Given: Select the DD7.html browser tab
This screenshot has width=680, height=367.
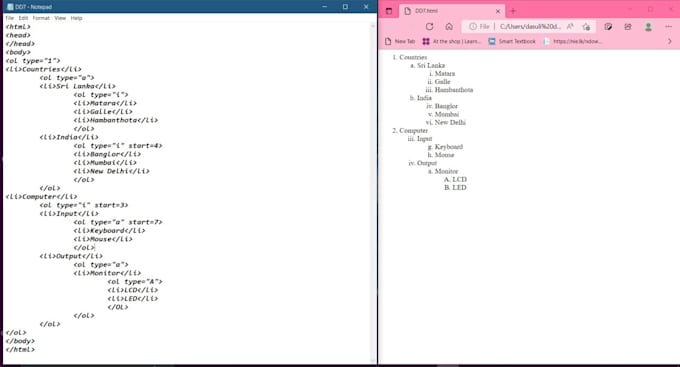Looking at the screenshot, I should tap(451, 11).
